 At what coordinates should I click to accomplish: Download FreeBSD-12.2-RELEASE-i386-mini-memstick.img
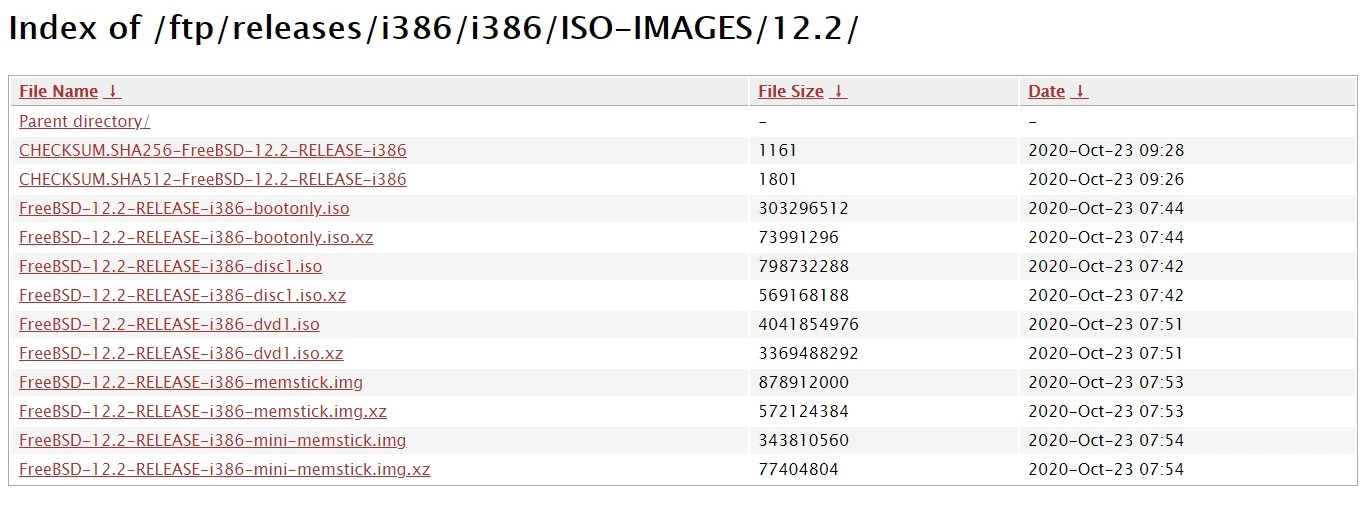[x=213, y=440]
